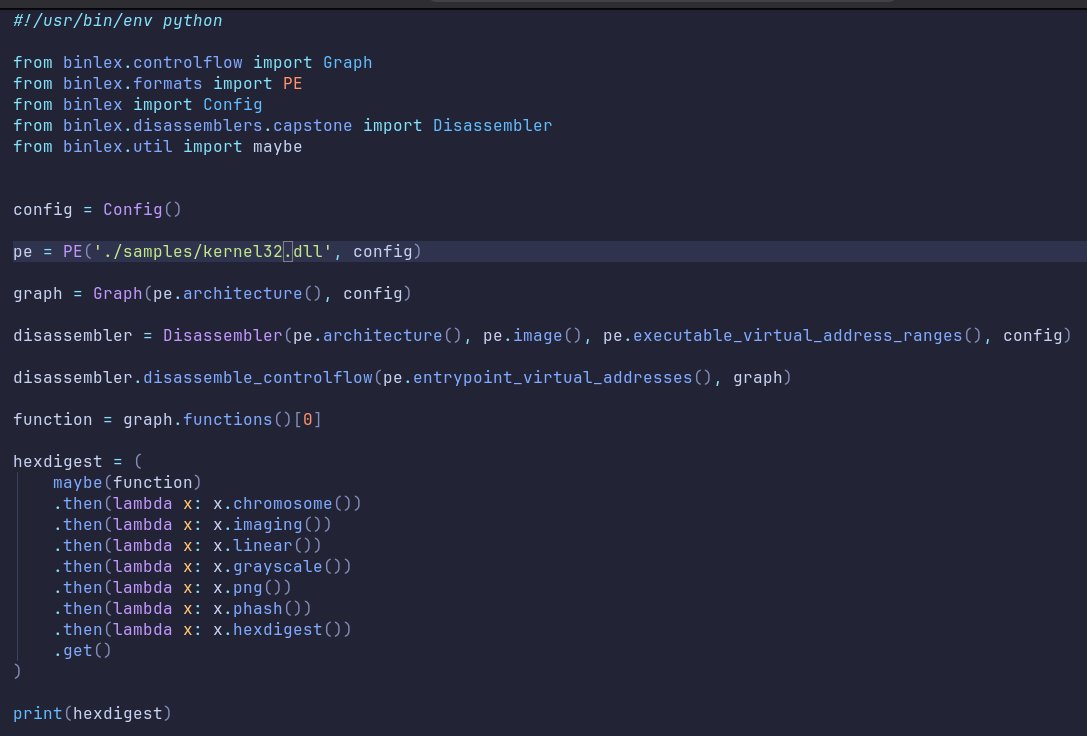The width and height of the screenshot is (1087, 736).
Task: Click 'entrypoint_virtual_addresses' method name
Action: tap(553, 378)
